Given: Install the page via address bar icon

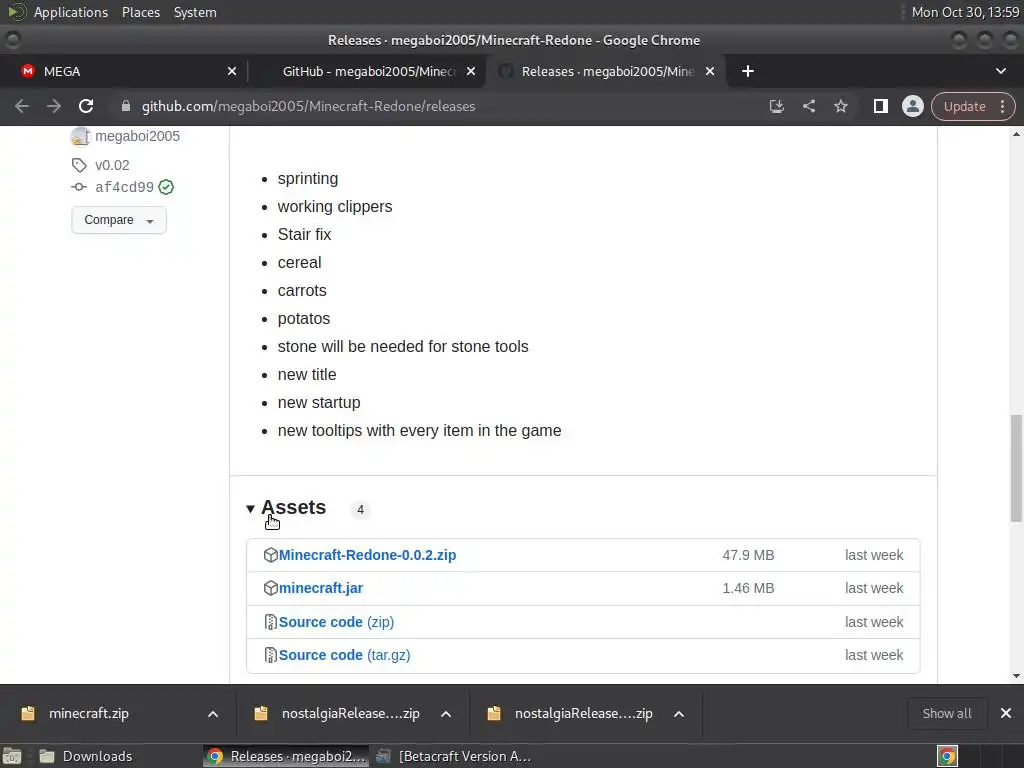Looking at the screenshot, I should 776,106.
